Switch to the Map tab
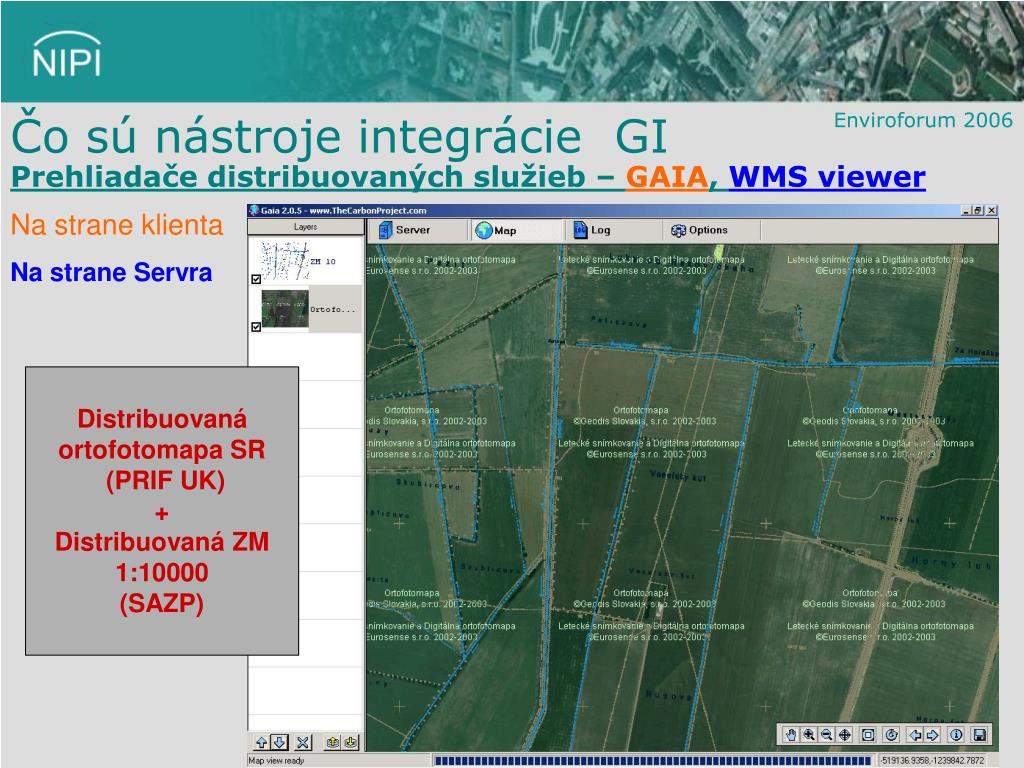Viewport: 1024px width, 768px height. [x=516, y=230]
